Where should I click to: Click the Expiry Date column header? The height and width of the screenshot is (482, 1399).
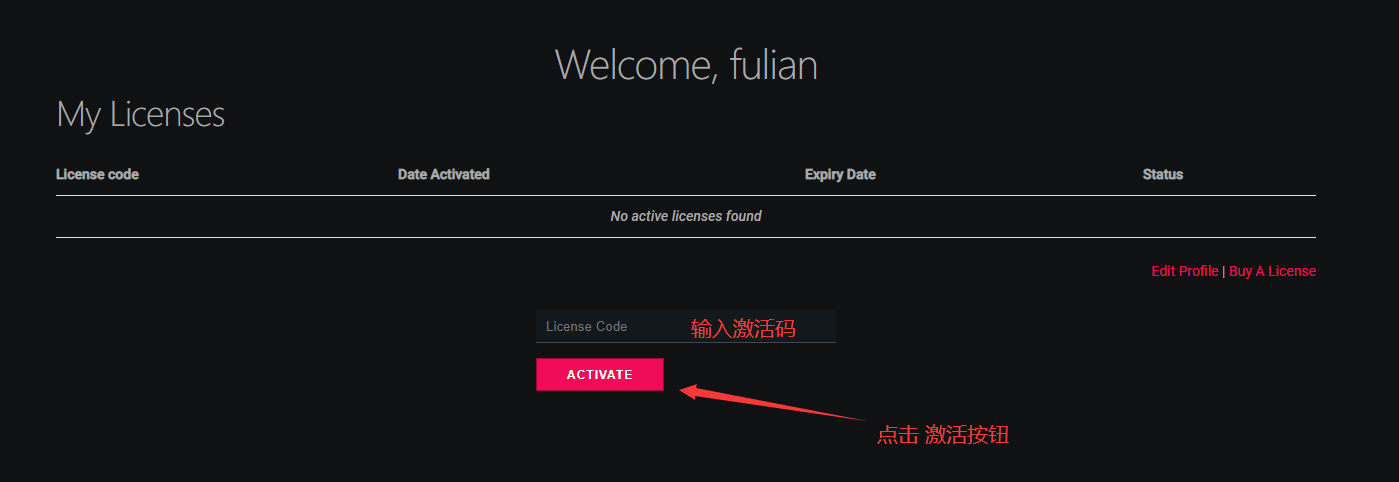pos(840,174)
